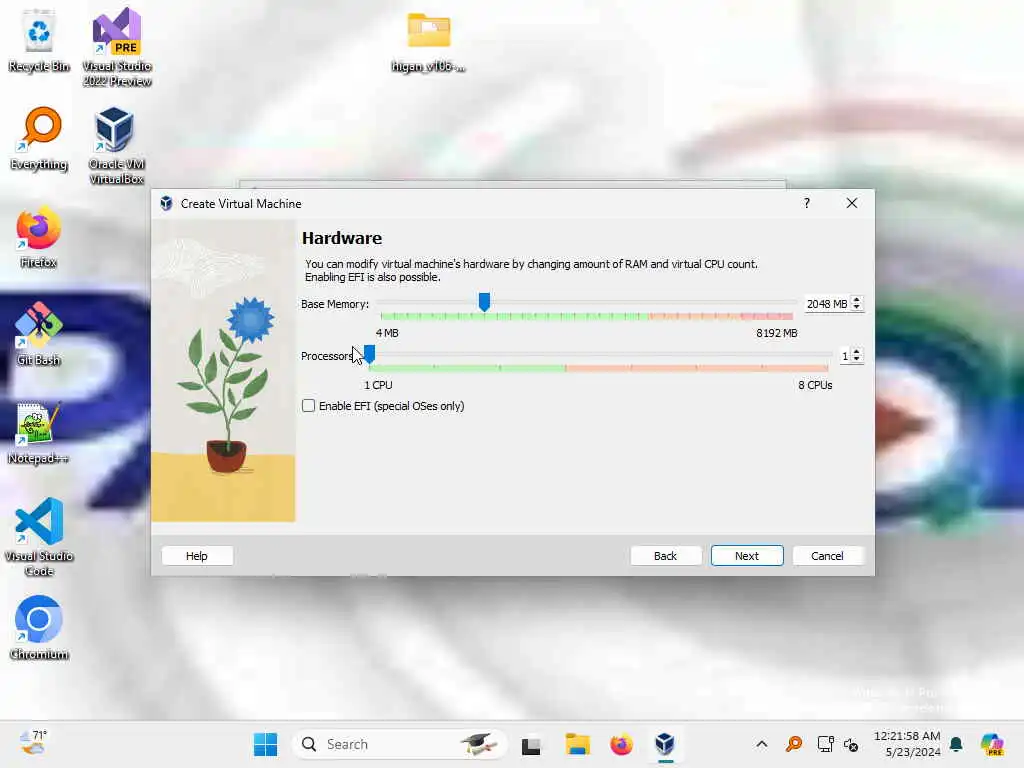Select the higan folder on desktop

click(428, 42)
